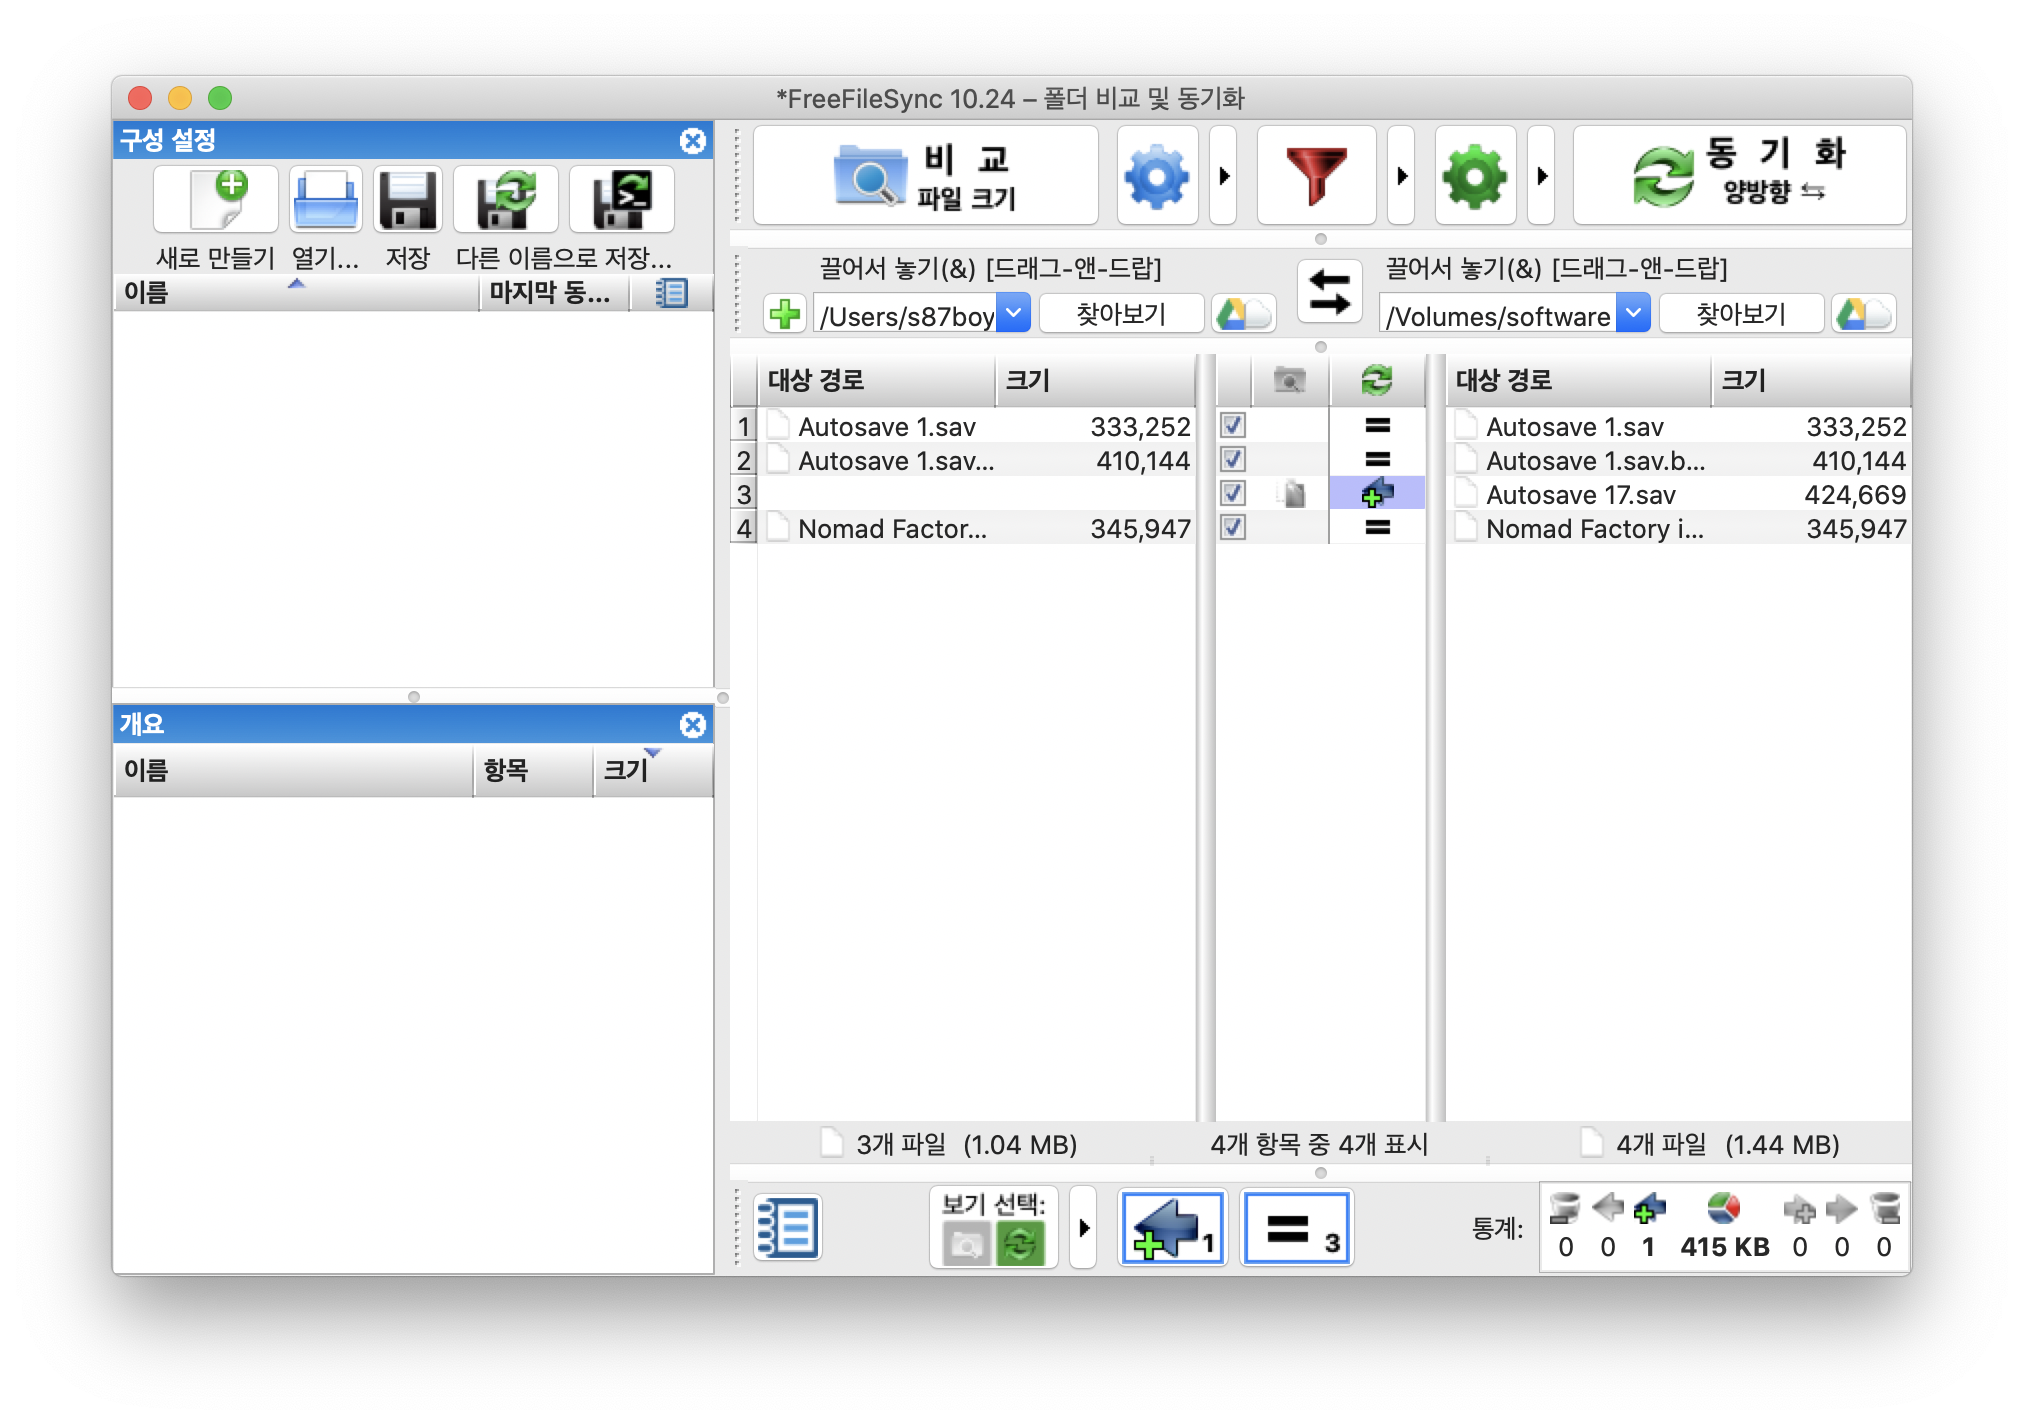Sort overview panel by 항목 column
The width and height of the screenshot is (2024, 1424).
pyautogui.click(x=531, y=770)
